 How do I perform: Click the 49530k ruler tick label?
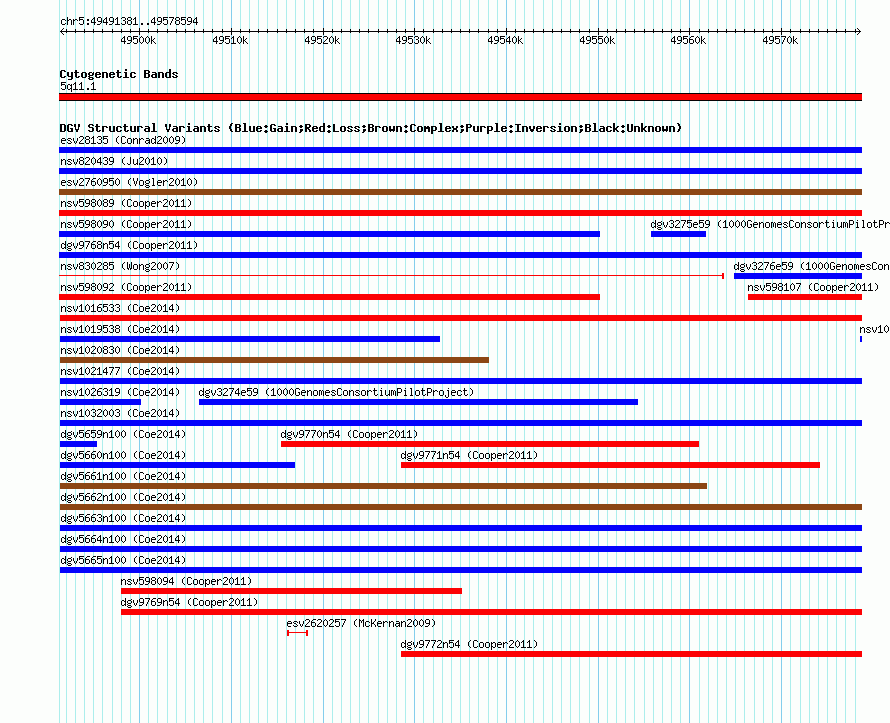pos(413,40)
